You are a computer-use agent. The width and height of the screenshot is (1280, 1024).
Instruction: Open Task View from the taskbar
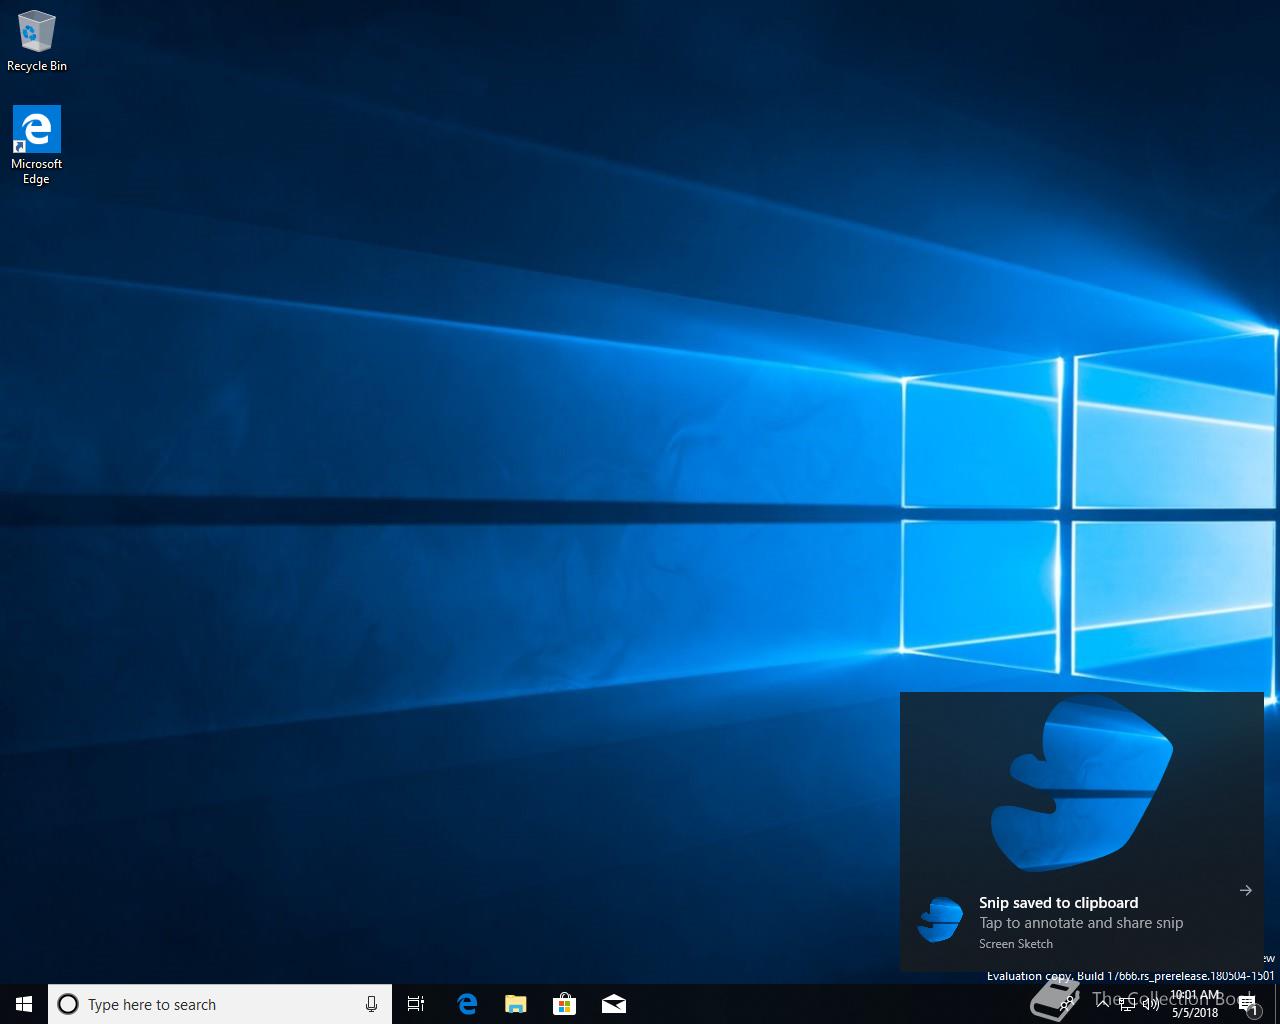pyautogui.click(x=416, y=1004)
